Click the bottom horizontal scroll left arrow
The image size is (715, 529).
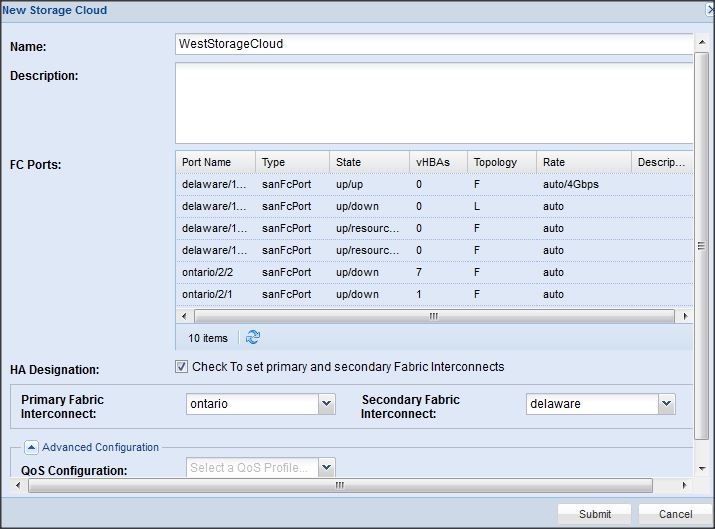click(x=18, y=485)
